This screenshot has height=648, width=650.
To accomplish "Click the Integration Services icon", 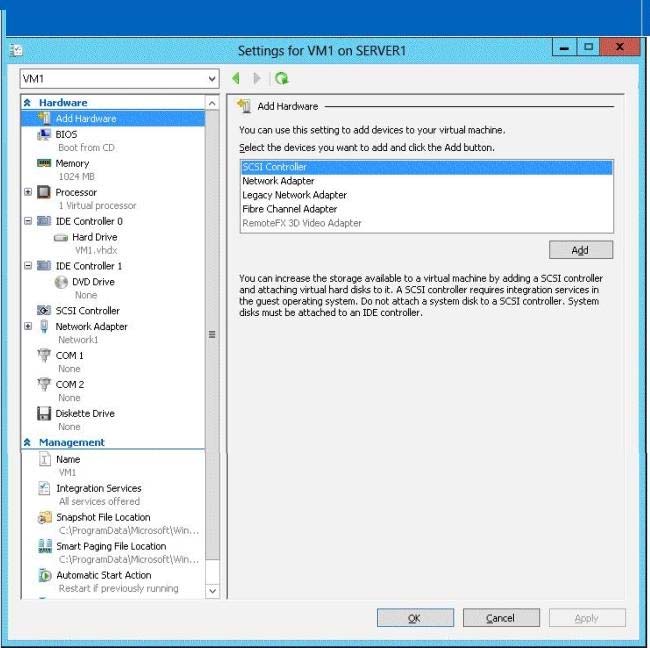I will tap(44, 488).
